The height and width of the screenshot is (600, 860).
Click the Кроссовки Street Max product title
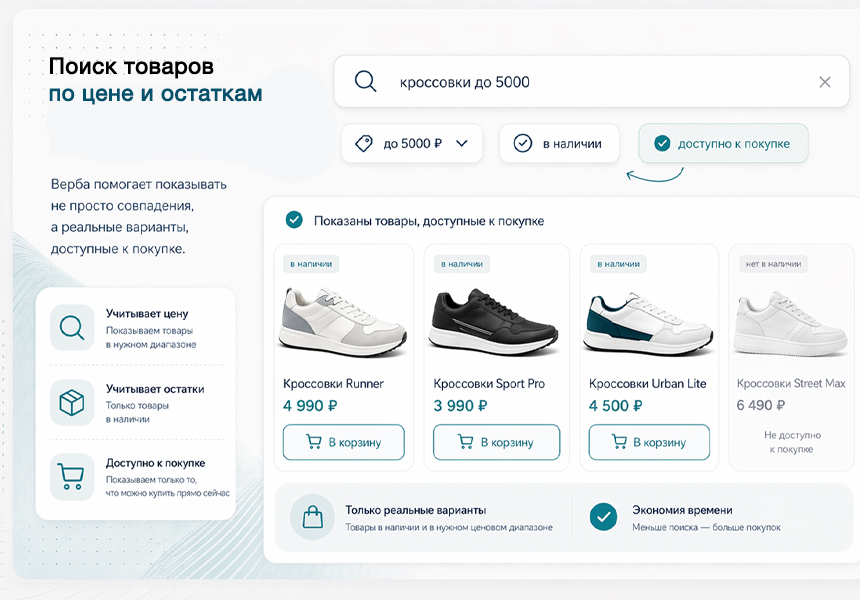pos(791,384)
